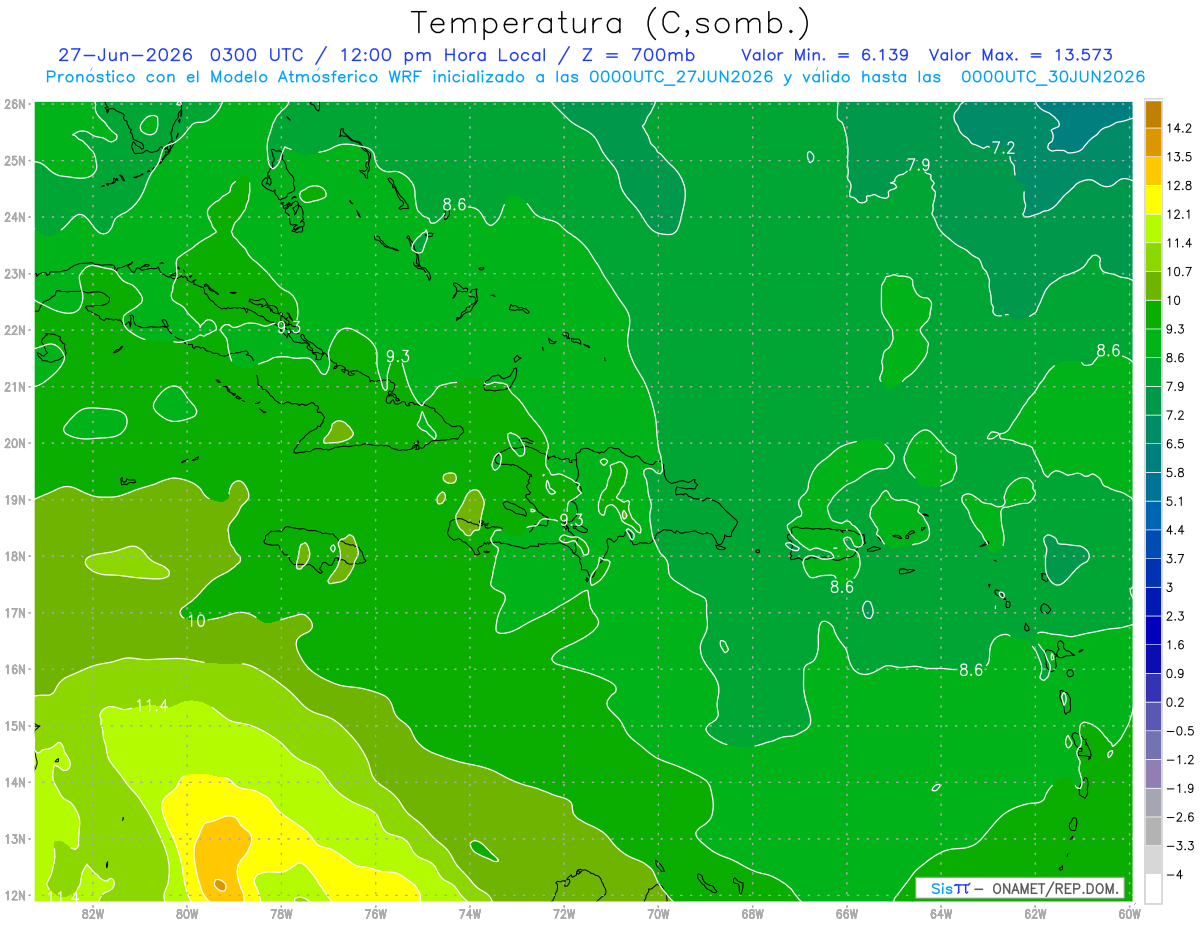Click the "20N" latitude axis label
The height and width of the screenshot is (927, 1200).
(14, 443)
